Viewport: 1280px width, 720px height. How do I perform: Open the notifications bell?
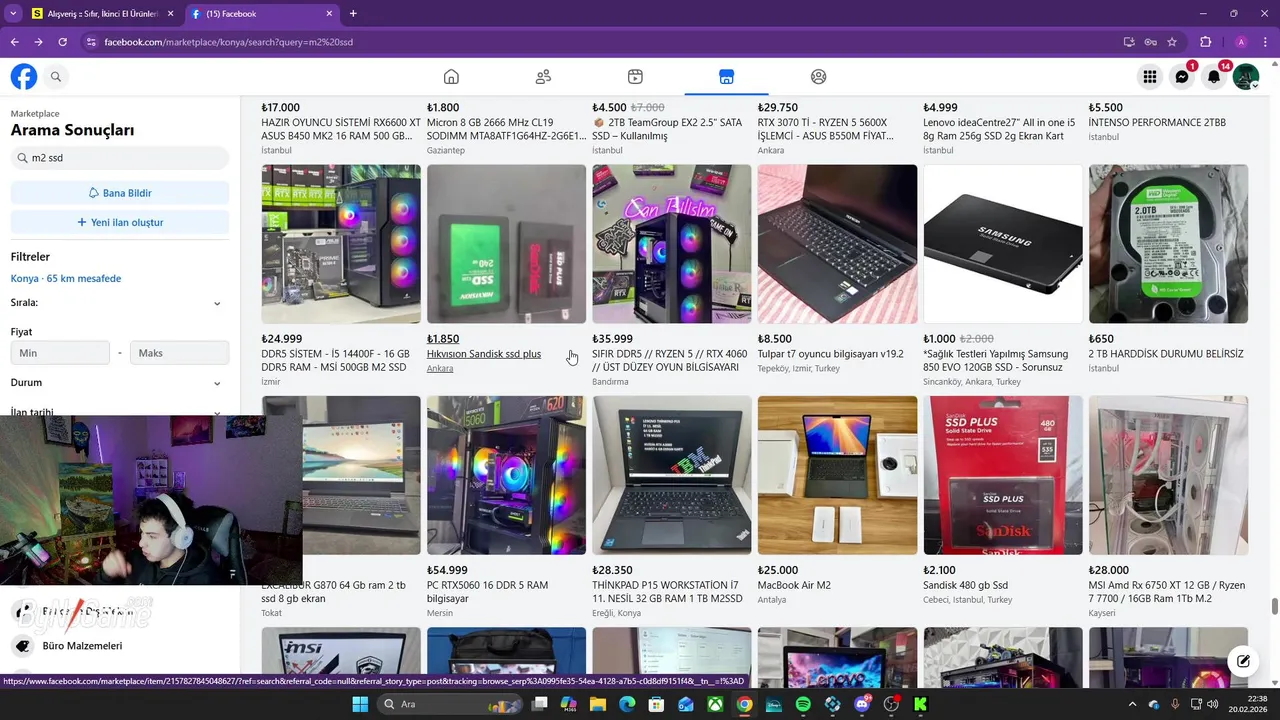pos(1214,77)
